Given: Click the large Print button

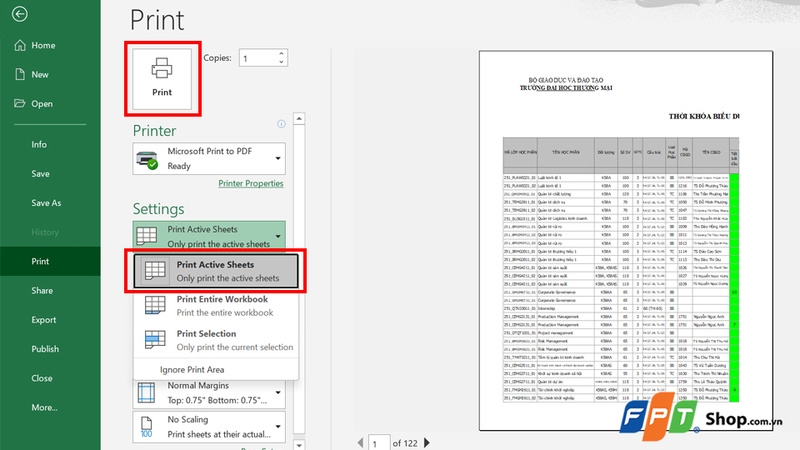Looking at the screenshot, I should click(x=162, y=79).
